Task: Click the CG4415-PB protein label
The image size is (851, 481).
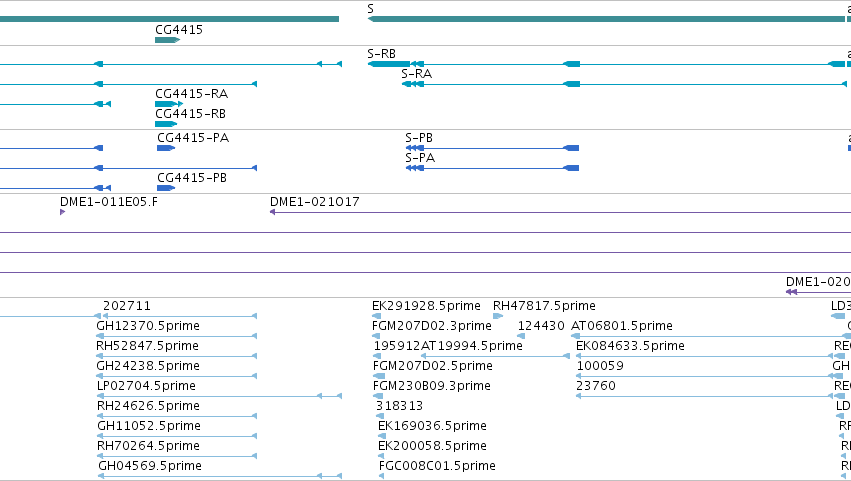Action: (x=192, y=178)
